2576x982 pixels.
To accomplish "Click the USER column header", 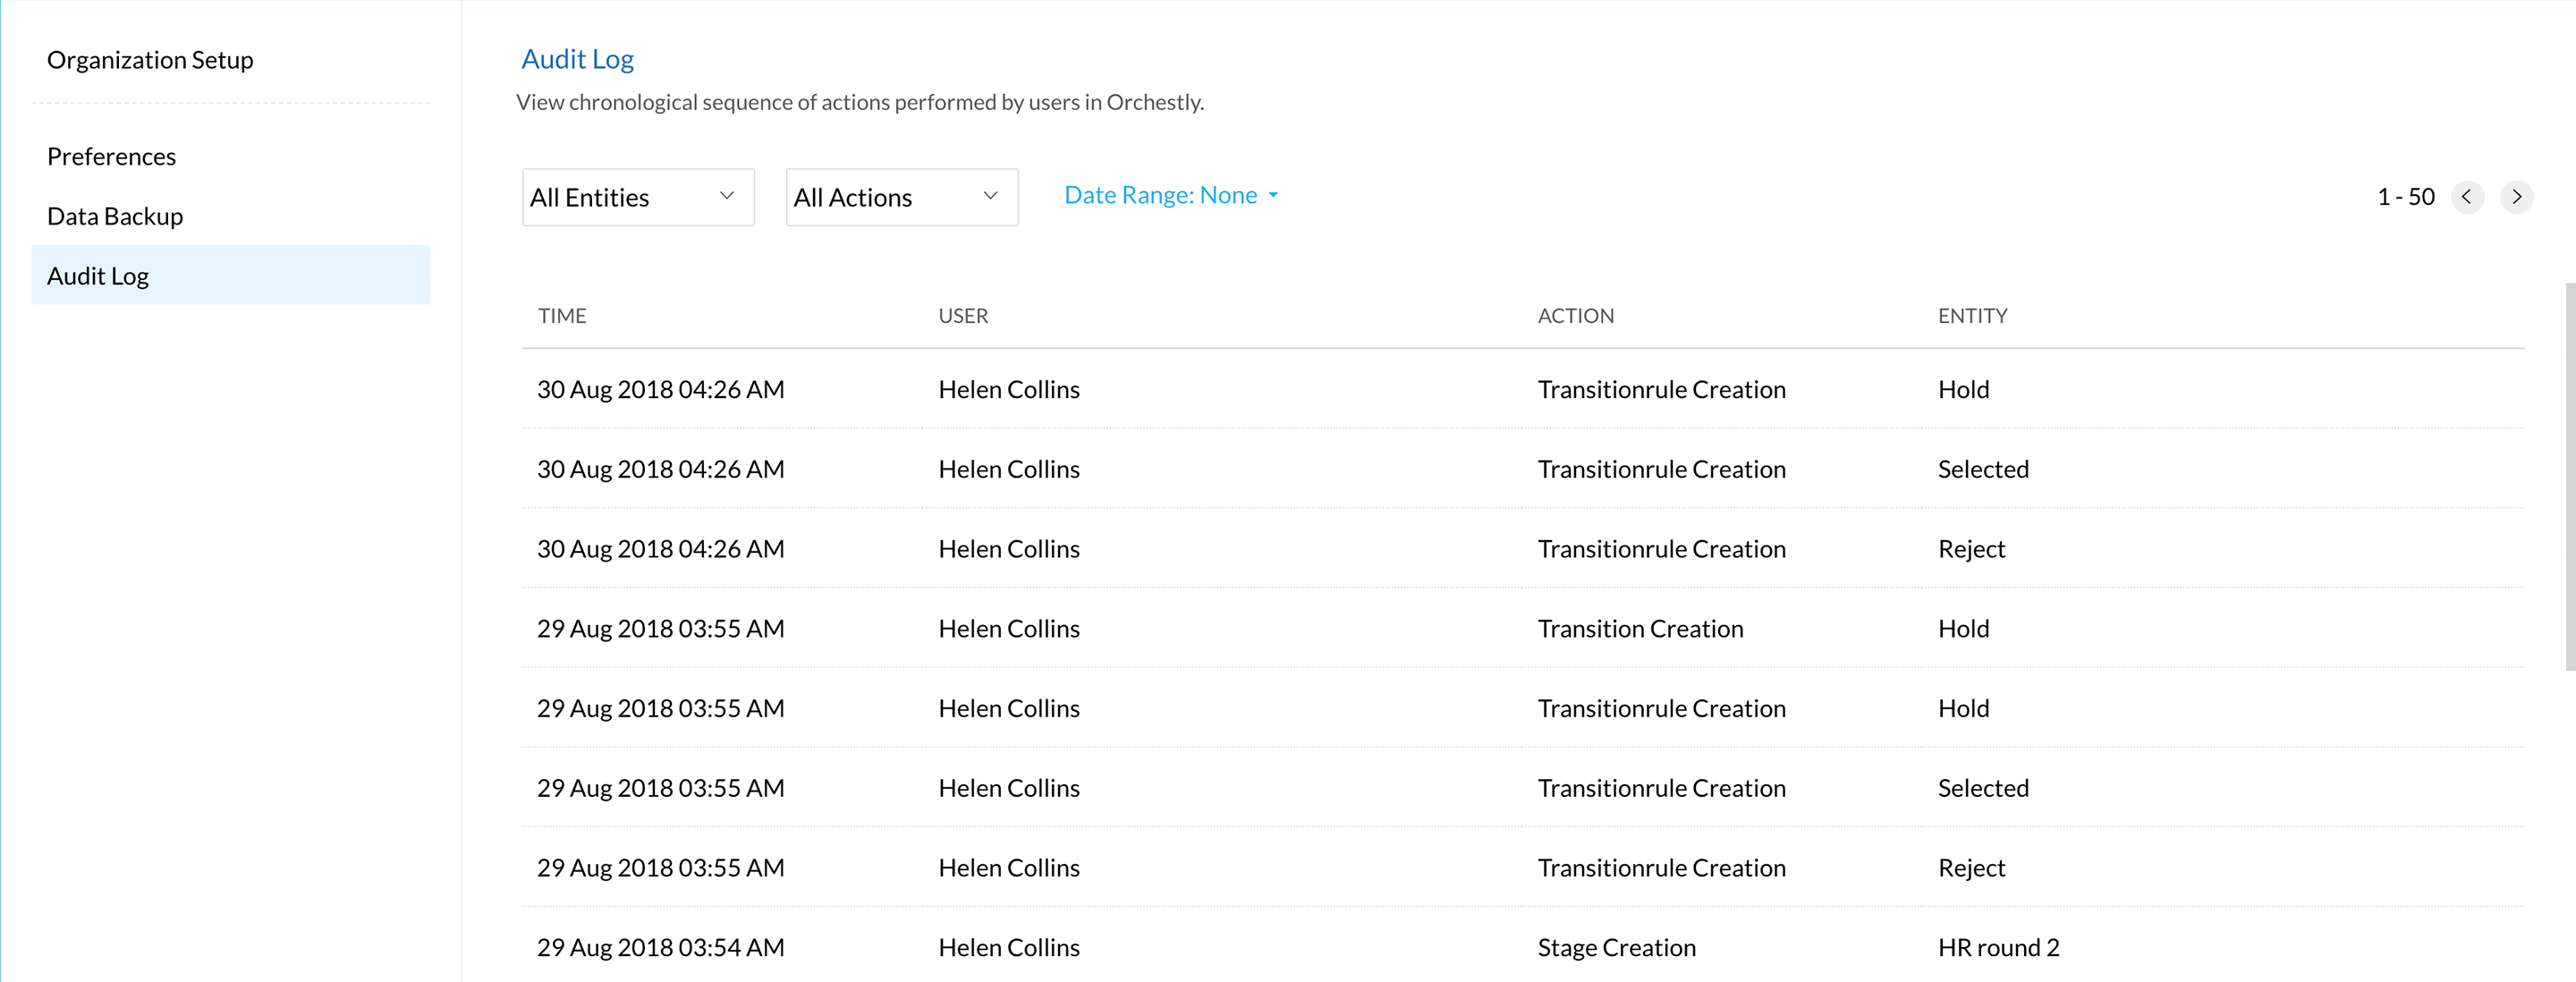I will [962, 316].
